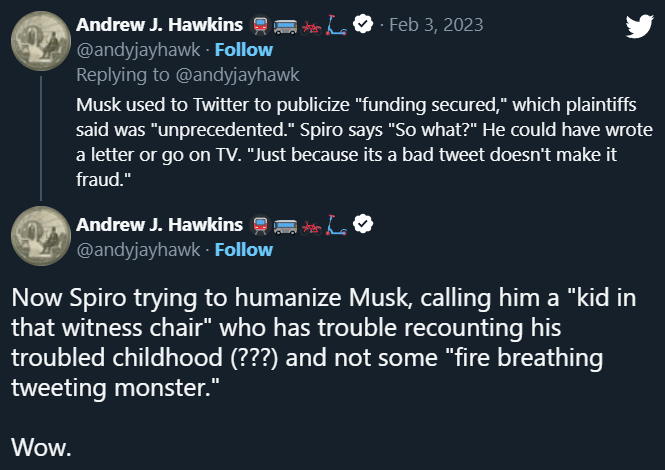Click the Andrew J. Hawkins name in the reply tweet
Image resolution: width=665 pixels, height=470 pixels.
tap(160, 223)
